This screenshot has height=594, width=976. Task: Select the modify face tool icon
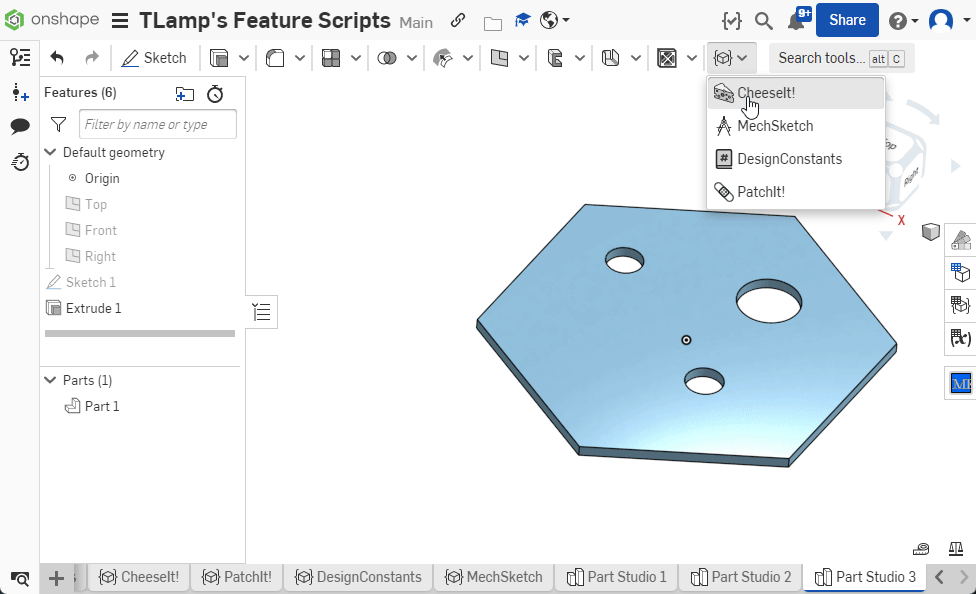443,58
